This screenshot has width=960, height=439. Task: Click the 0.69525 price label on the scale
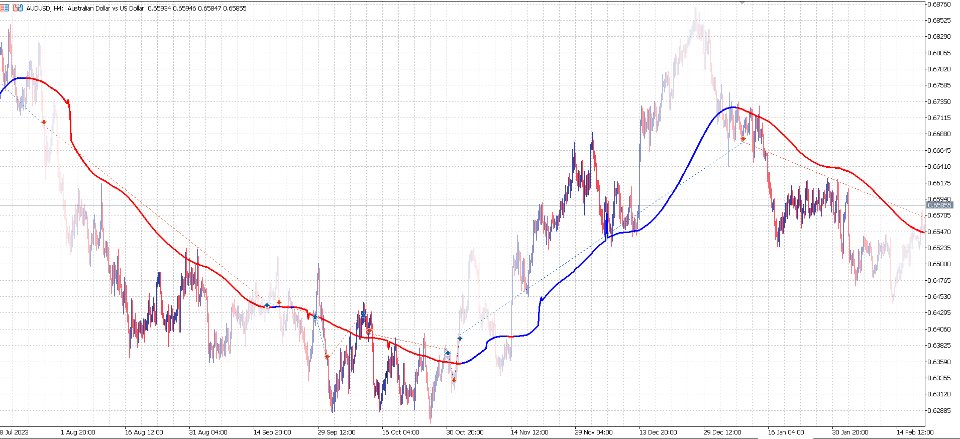click(940, 20)
